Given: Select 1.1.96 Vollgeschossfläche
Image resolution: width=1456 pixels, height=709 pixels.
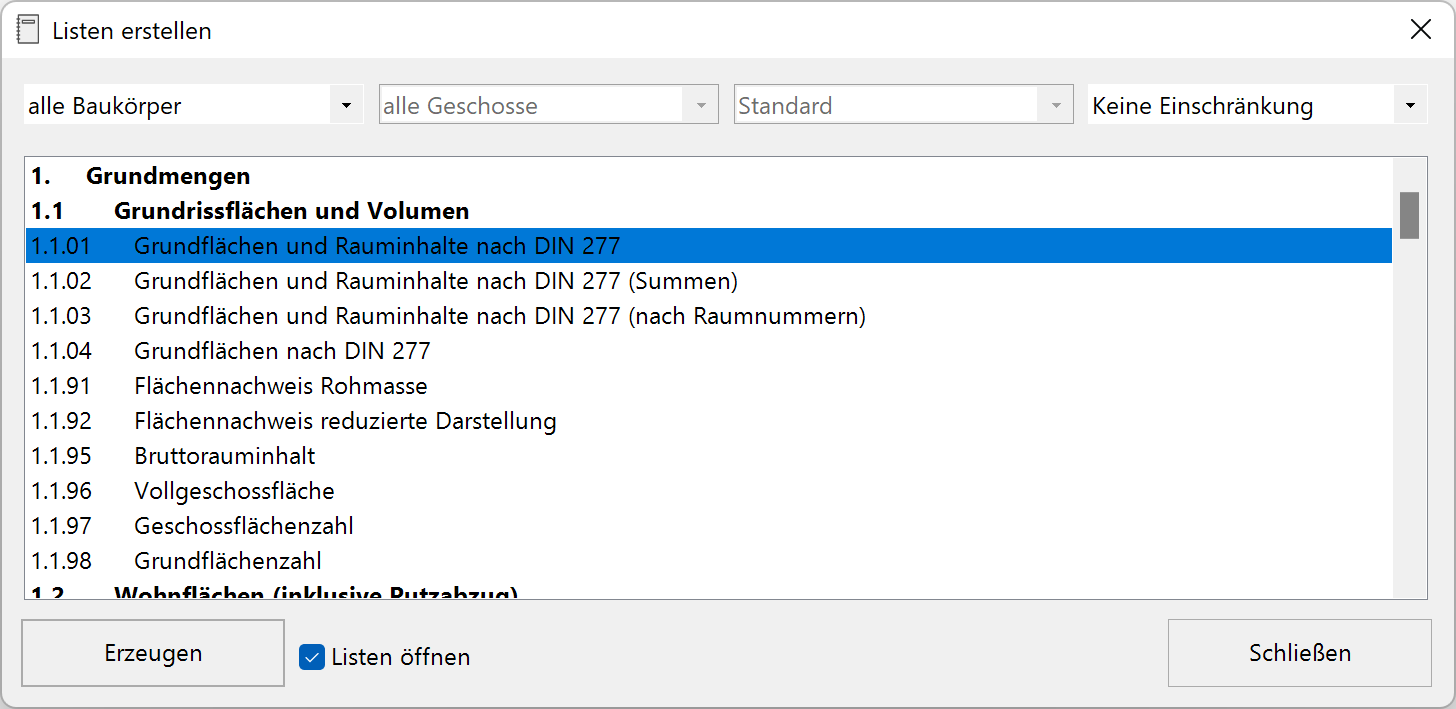Looking at the screenshot, I should [709, 491].
